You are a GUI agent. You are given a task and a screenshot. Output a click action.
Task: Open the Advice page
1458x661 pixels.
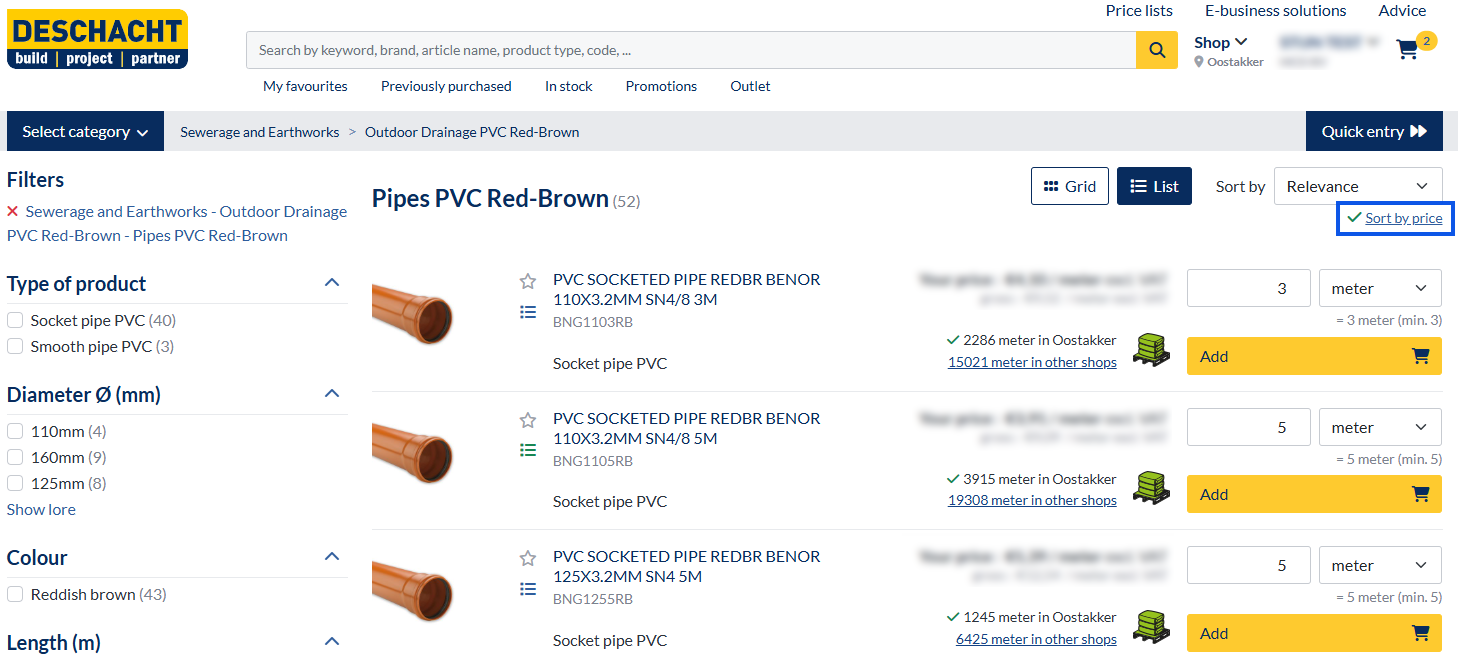pyautogui.click(x=1402, y=11)
